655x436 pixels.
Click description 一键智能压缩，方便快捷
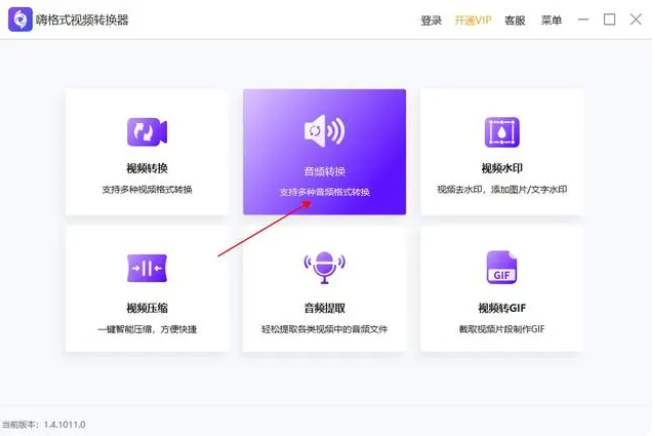coord(147,330)
